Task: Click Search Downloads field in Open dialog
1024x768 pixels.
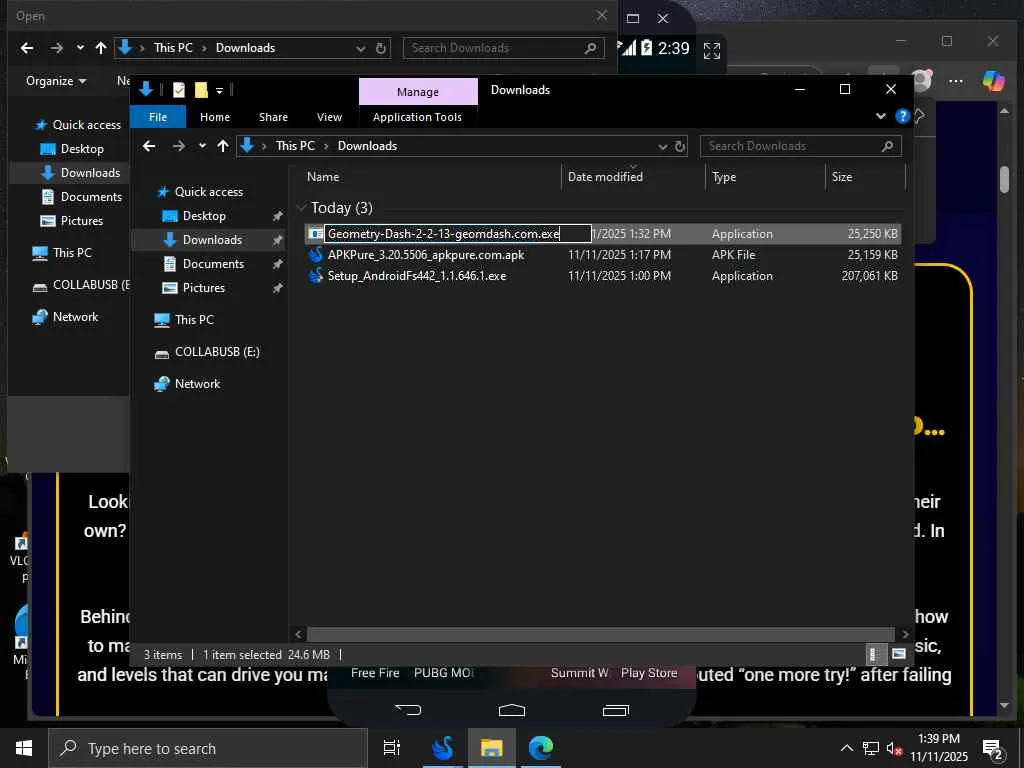Action: [x=504, y=48]
